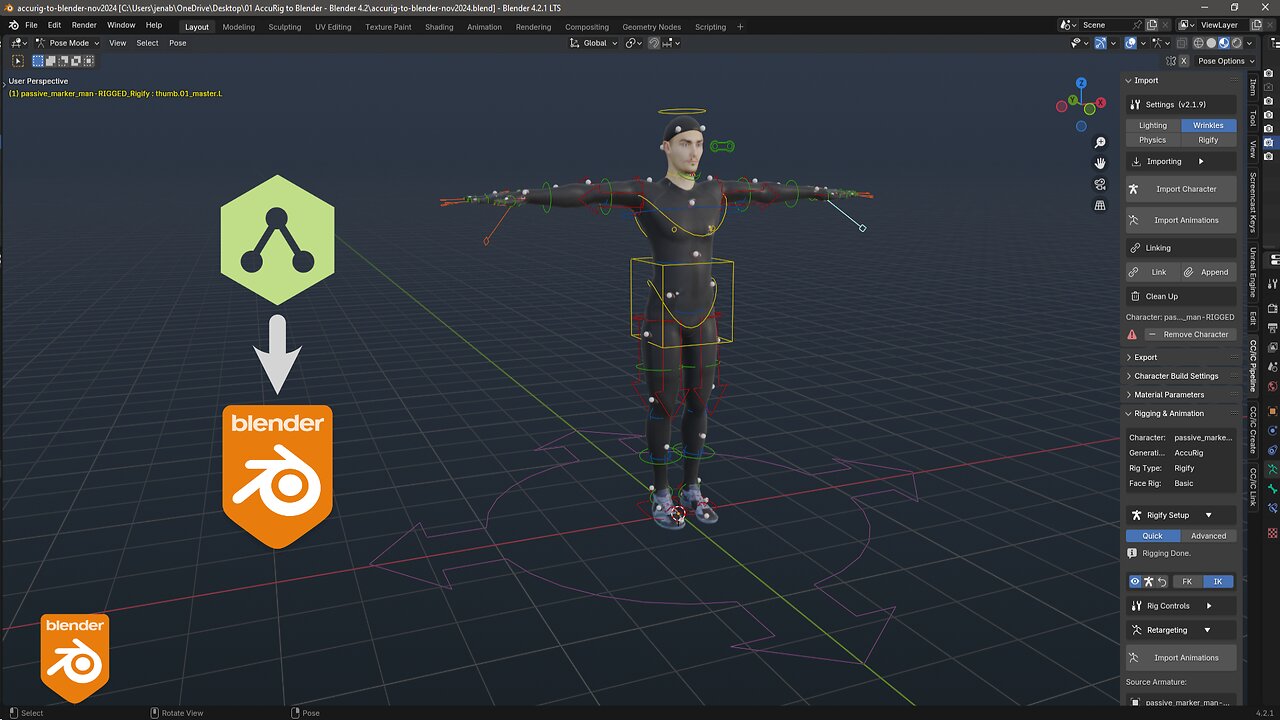Collapse the Retargeting section
The width and height of the screenshot is (1280, 720).
pos(1207,631)
